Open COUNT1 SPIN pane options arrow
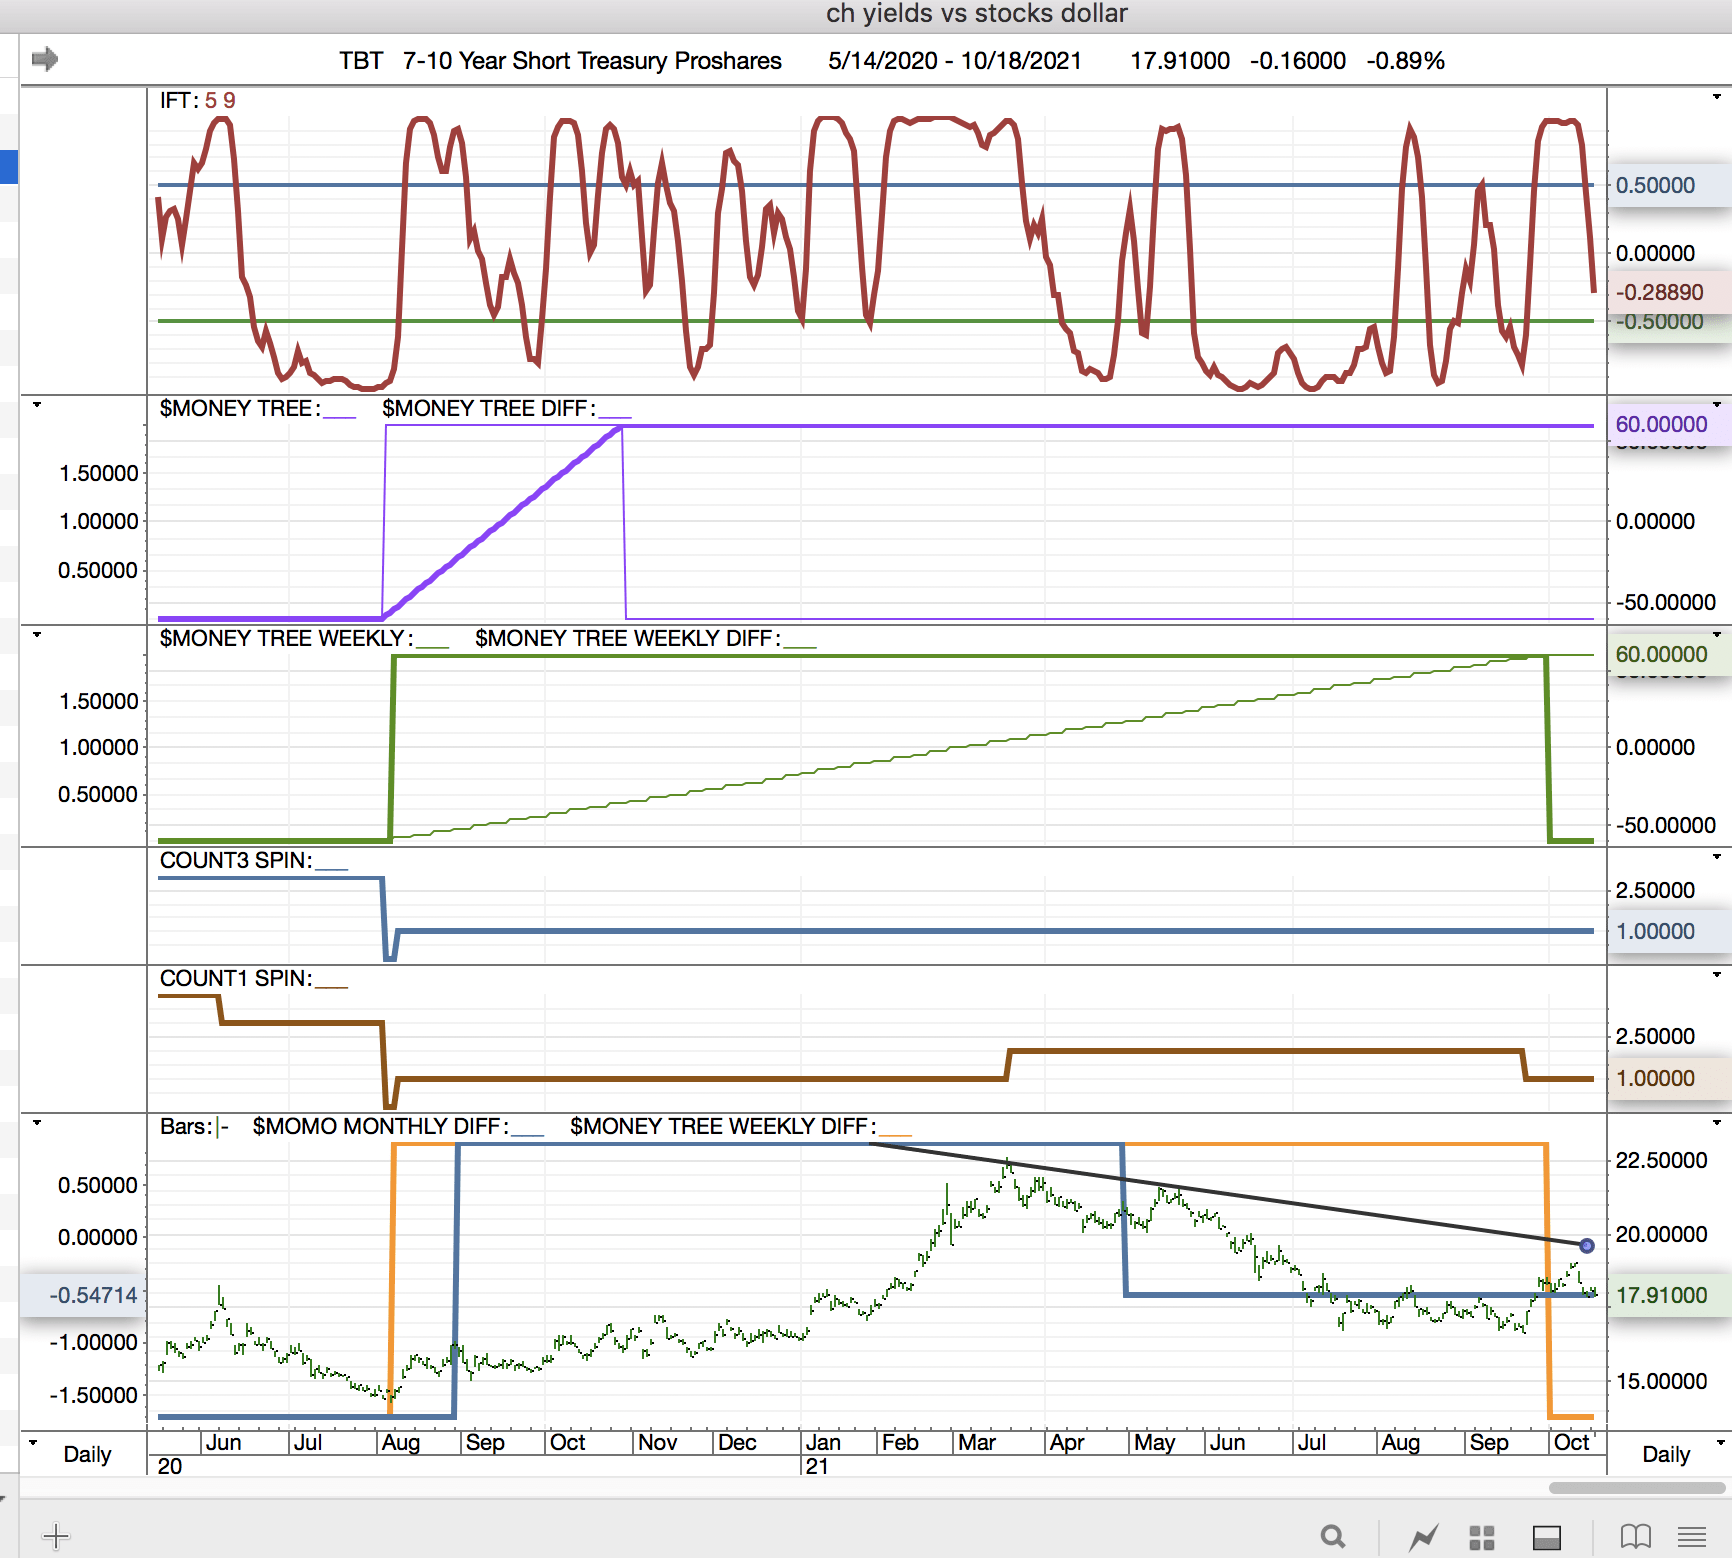 tap(1716, 975)
